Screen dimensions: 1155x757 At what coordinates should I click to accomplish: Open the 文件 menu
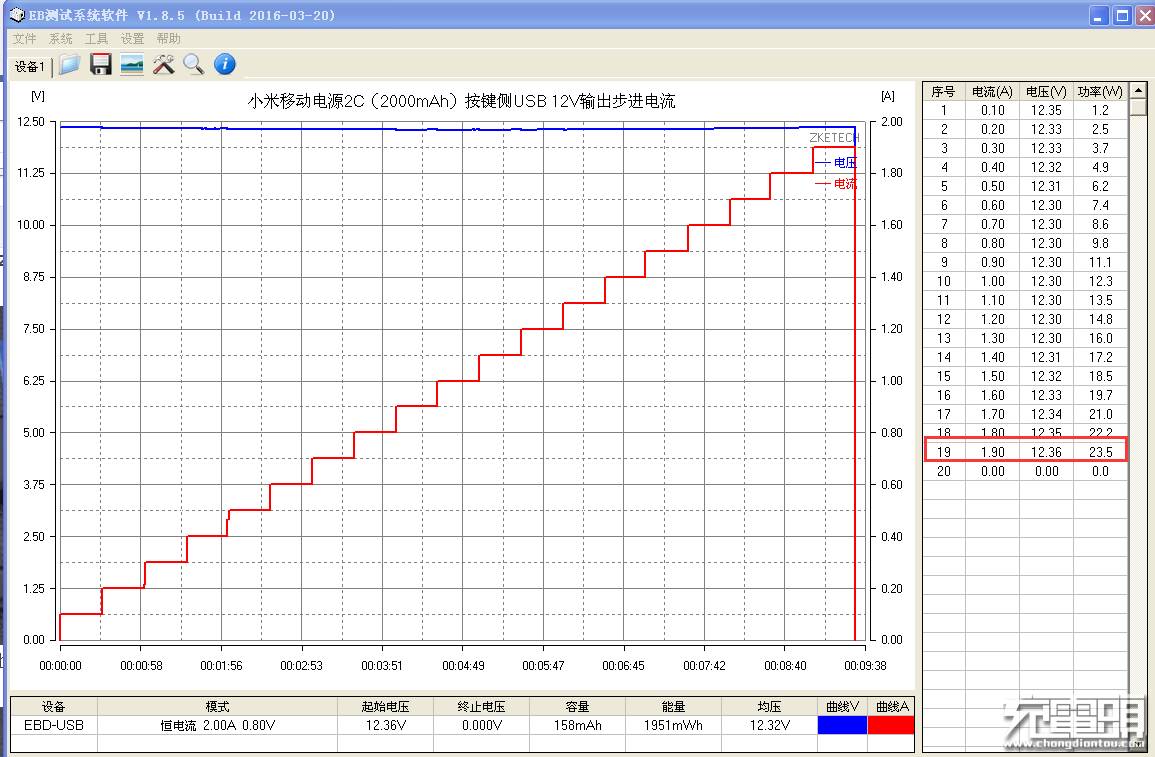coord(24,38)
